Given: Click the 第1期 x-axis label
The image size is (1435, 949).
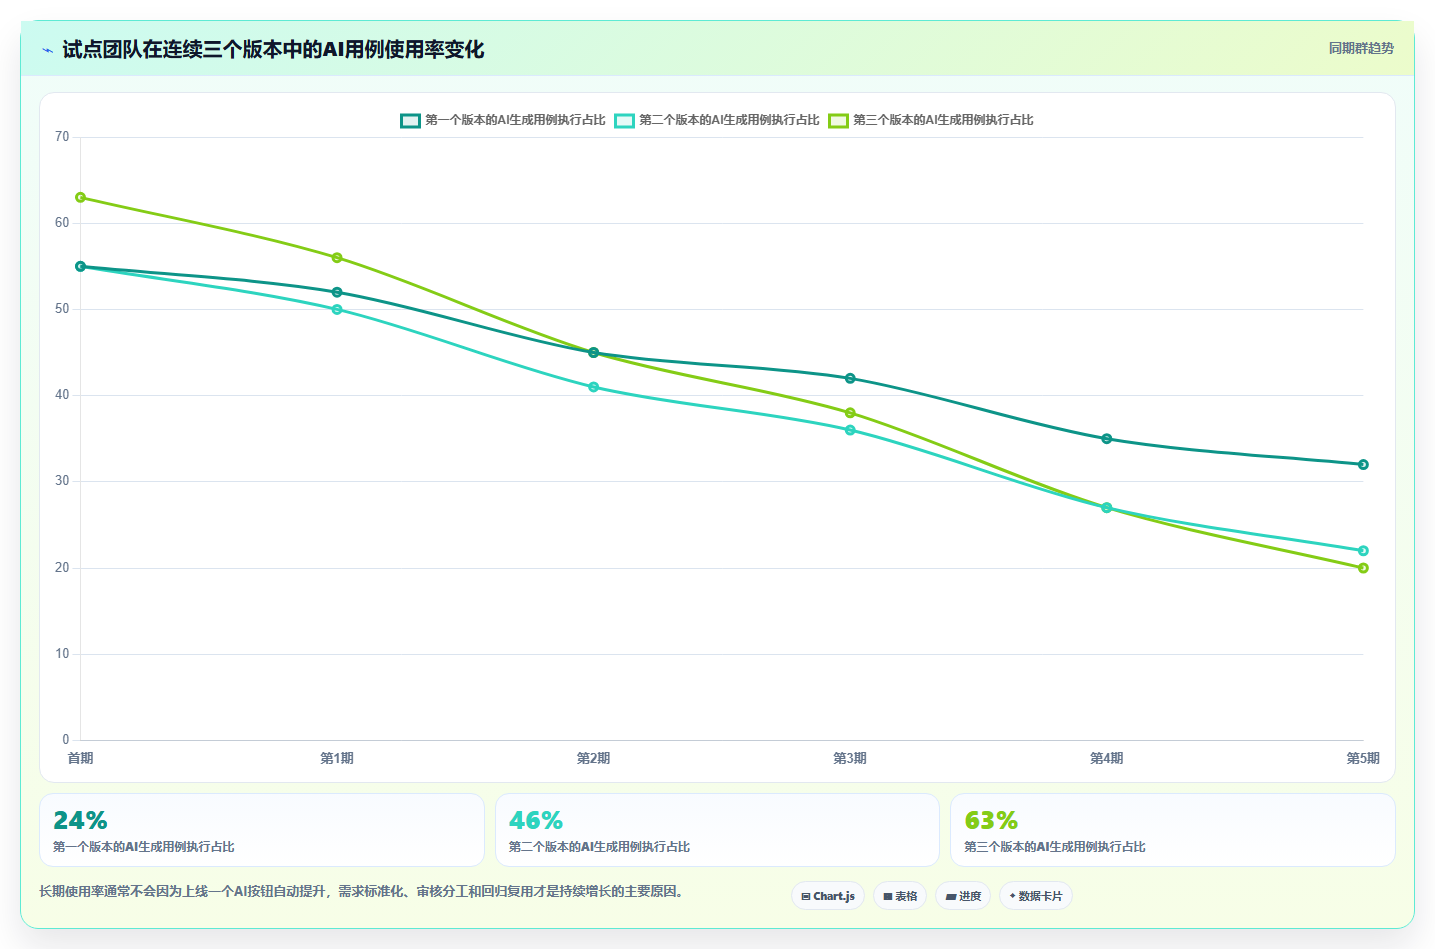Looking at the screenshot, I should tap(337, 758).
